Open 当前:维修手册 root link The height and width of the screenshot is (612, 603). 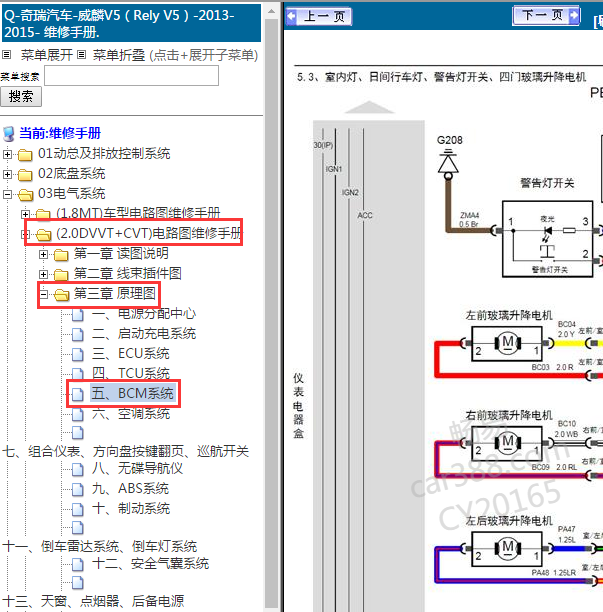[60, 133]
